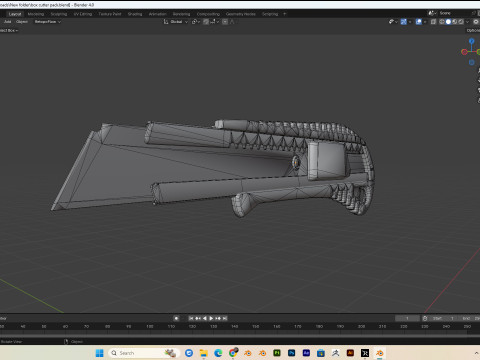480x360 pixels.
Task: Switch to the Rendering workspace tab
Action: click(x=181, y=14)
